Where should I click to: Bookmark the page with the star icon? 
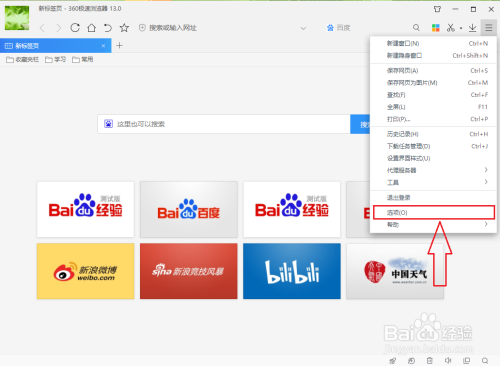124,28
